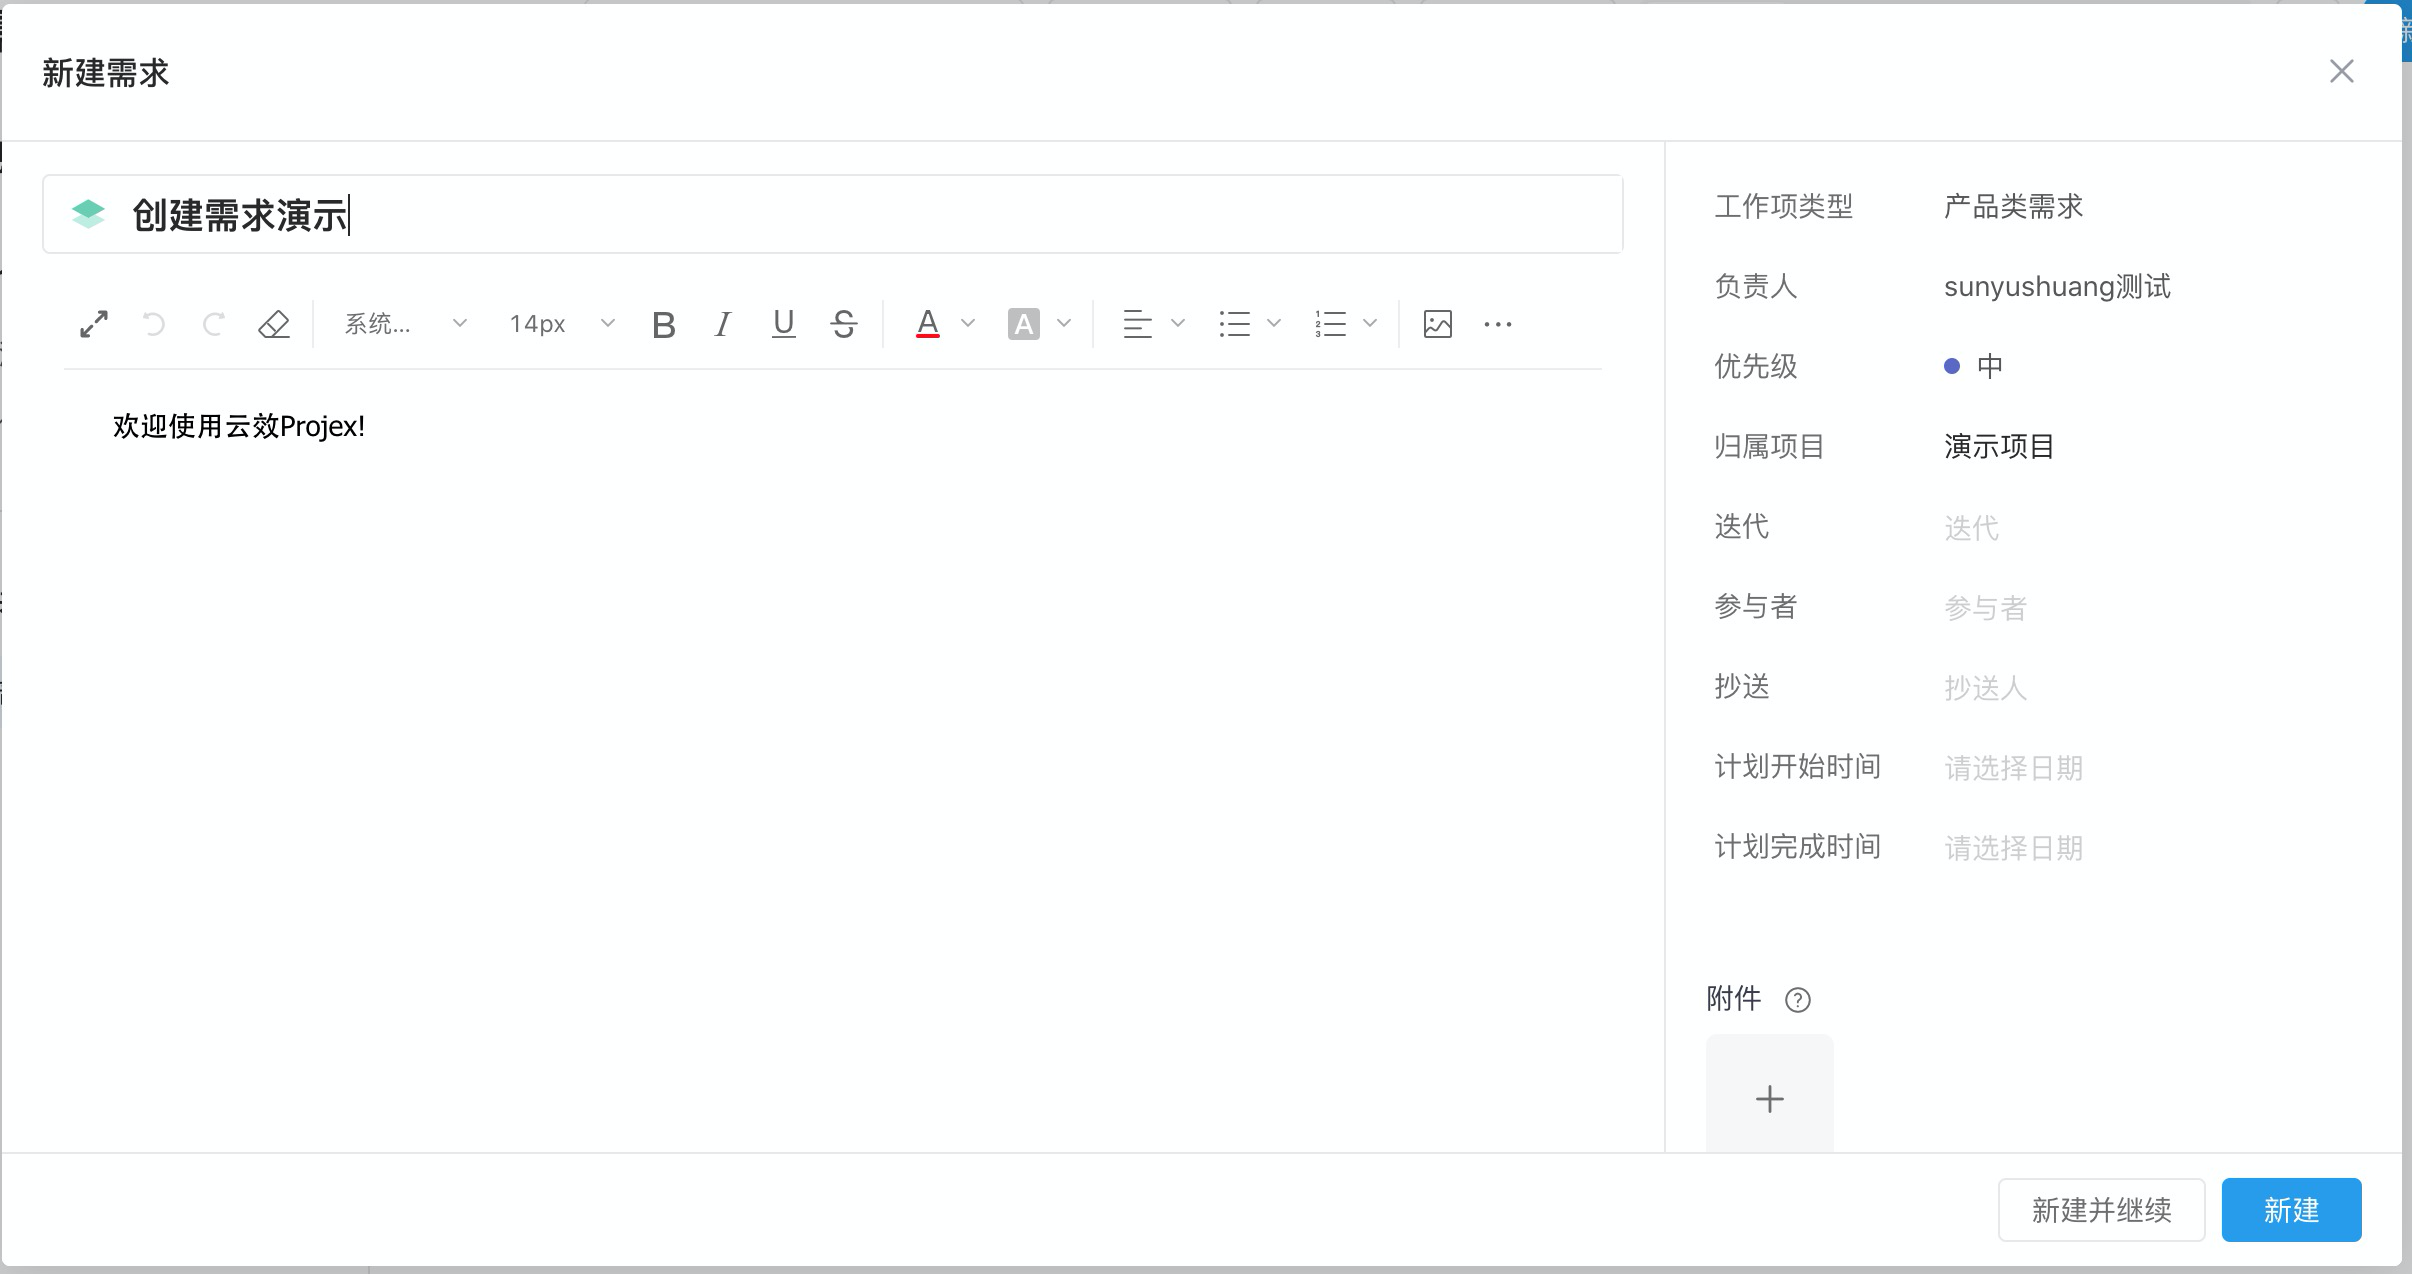Pick 计划开始时间 date
Viewport: 2412px width, 1274px height.
(x=2013, y=767)
